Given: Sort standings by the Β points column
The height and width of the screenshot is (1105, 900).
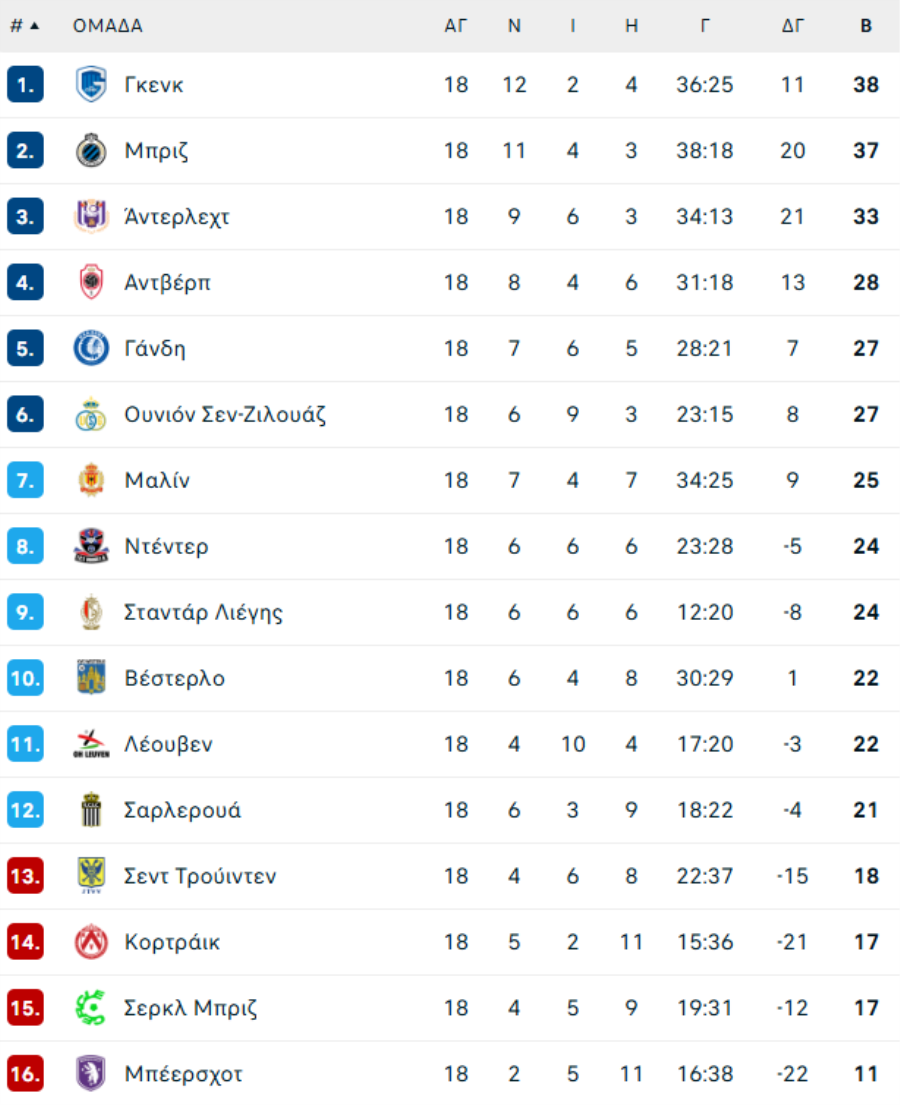Looking at the screenshot, I should (x=866, y=26).
